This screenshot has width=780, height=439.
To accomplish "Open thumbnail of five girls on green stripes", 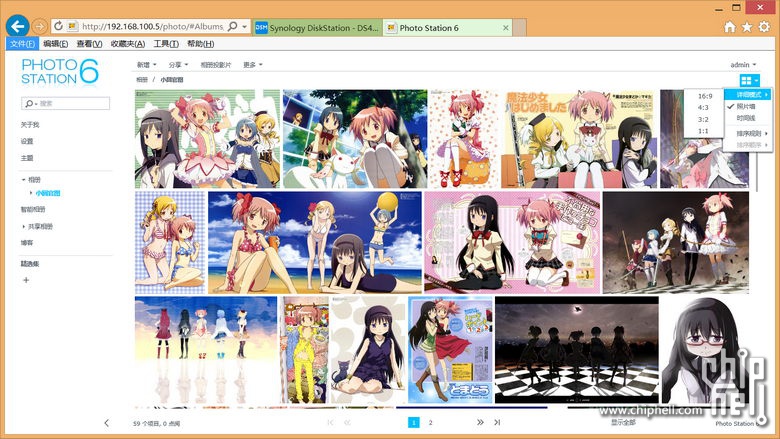I will (207, 139).
